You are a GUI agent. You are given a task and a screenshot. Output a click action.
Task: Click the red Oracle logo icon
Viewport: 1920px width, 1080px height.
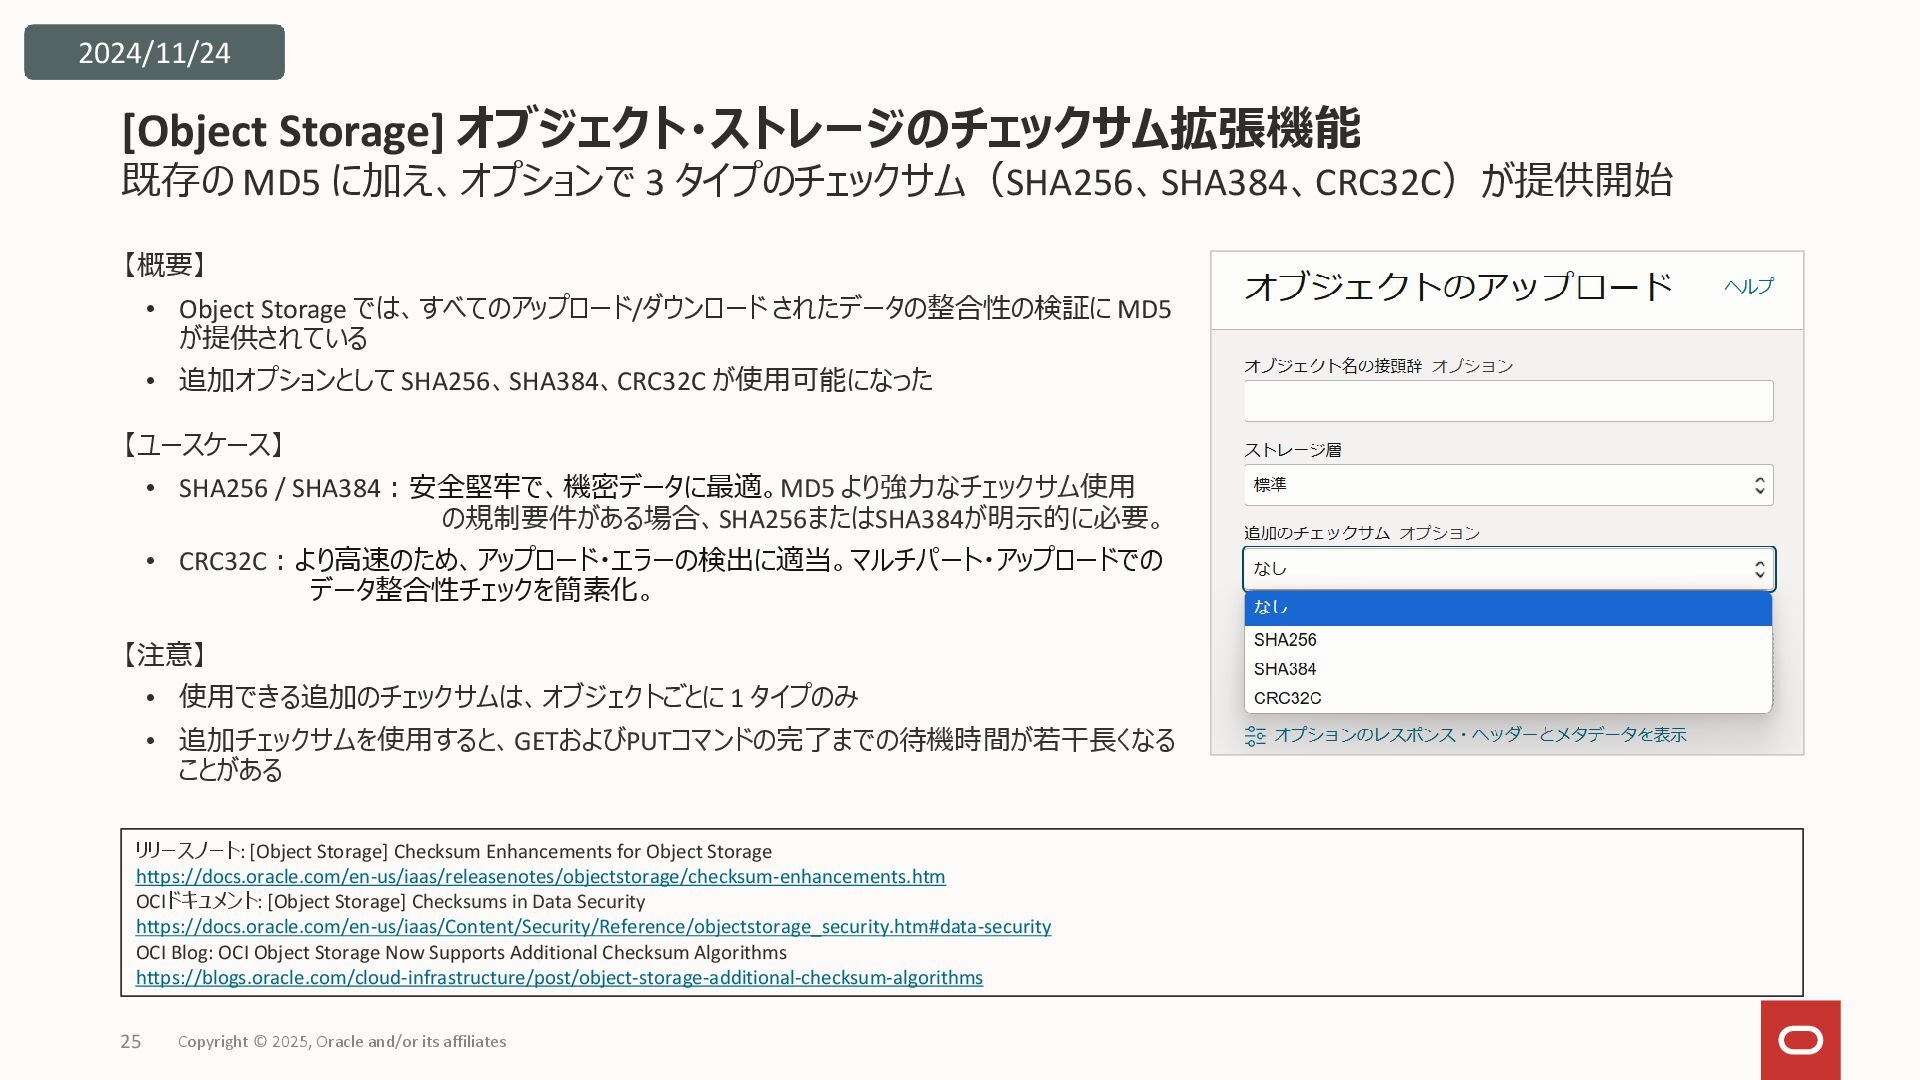(x=1800, y=1040)
